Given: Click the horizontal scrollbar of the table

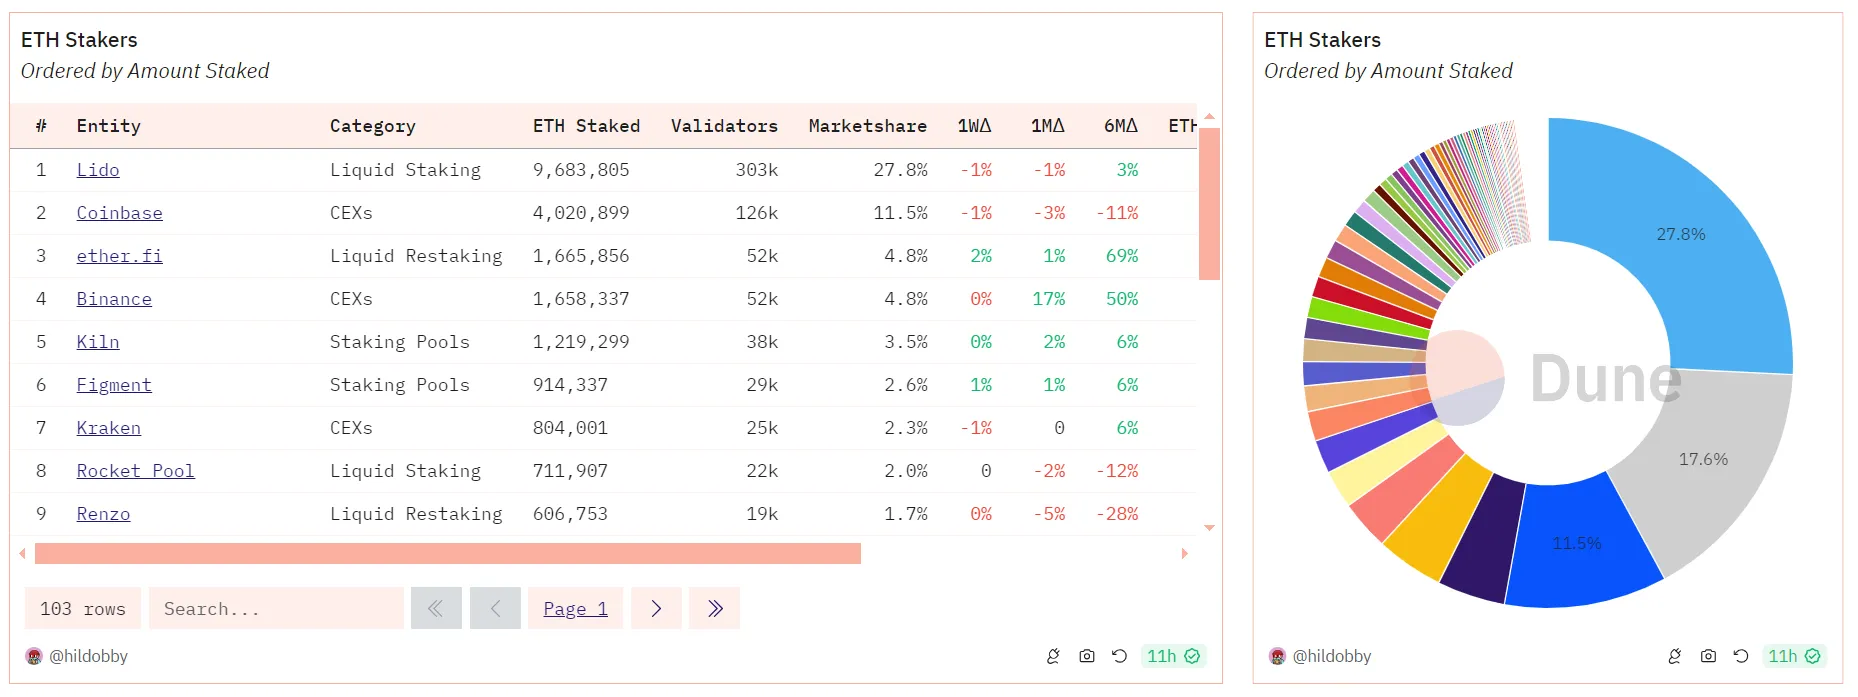Looking at the screenshot, I should (447, 553).
